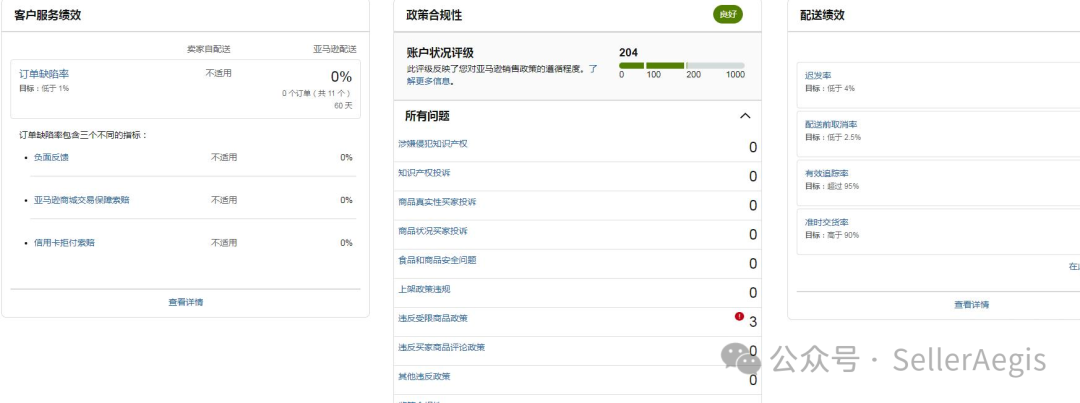The image size is (1080, 403).
Task: Click the 0% value in 负面反馈 row
Action: click(x=346, y=157)
